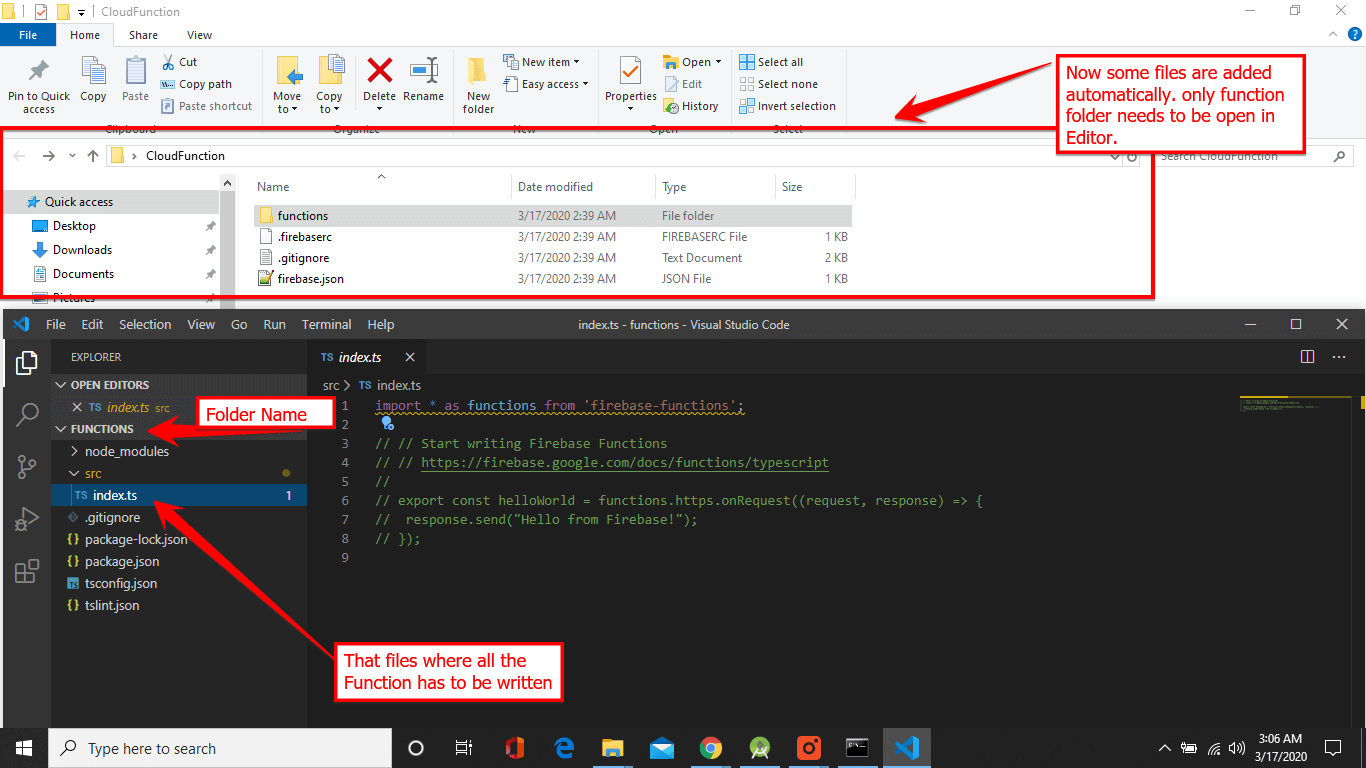Click Select none in ribbon
The height and width of the screenshot is (768, 1366).
778,84
